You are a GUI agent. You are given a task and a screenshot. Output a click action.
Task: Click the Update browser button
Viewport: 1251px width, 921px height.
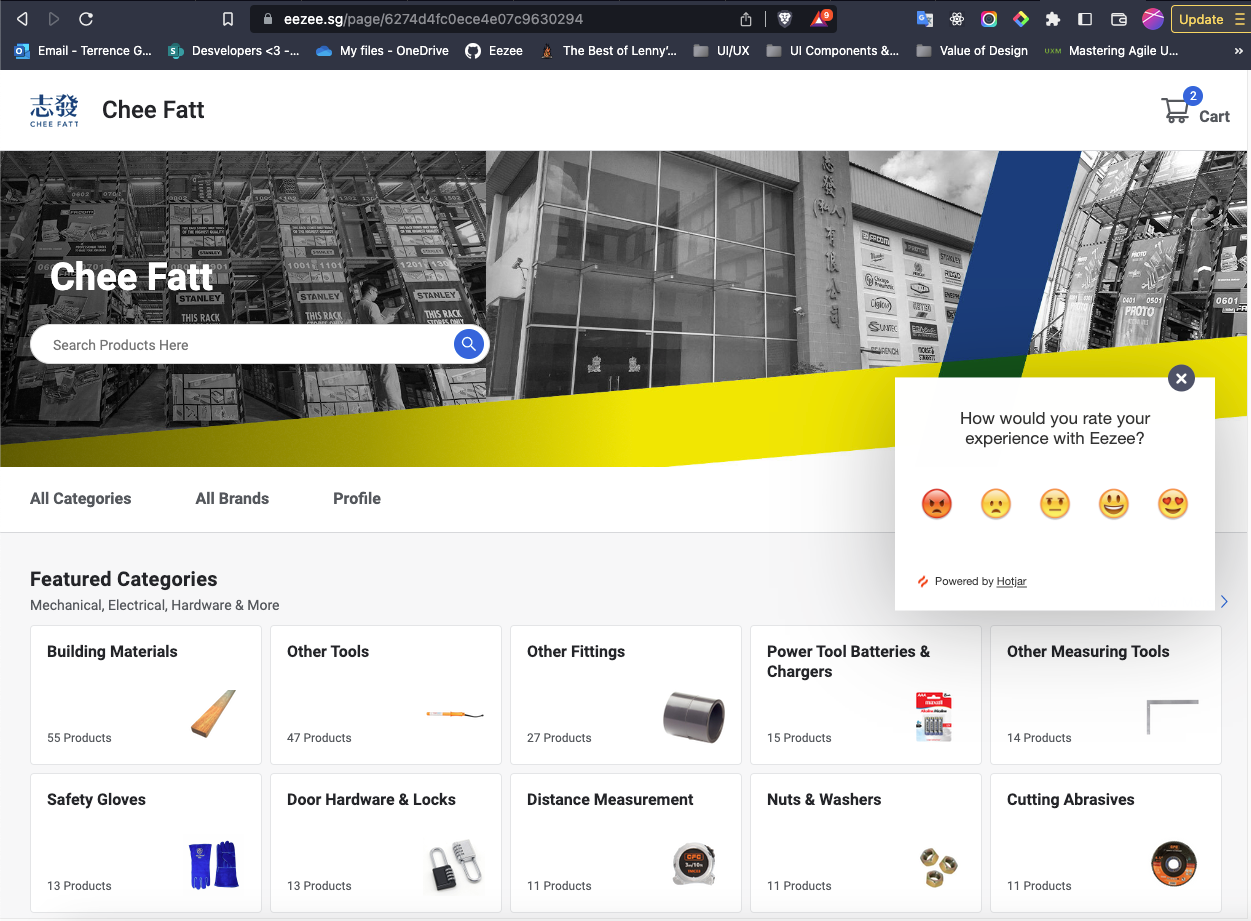pyautogui.click(x=1210, y=19)
